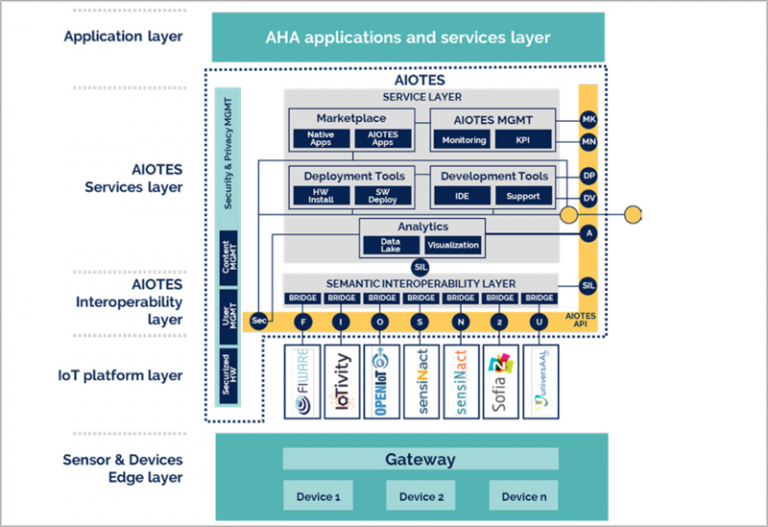Viewport: 768px width, 527px height.
Task: Select the Sofia2 platform logo
Action: click(500, 381)
